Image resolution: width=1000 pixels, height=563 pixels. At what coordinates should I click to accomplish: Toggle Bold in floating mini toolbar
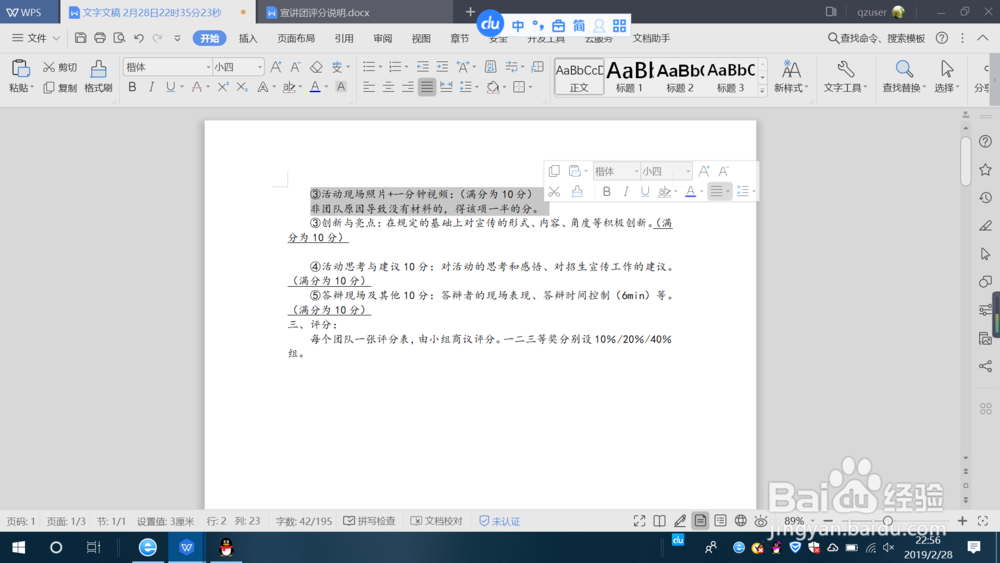607,191
